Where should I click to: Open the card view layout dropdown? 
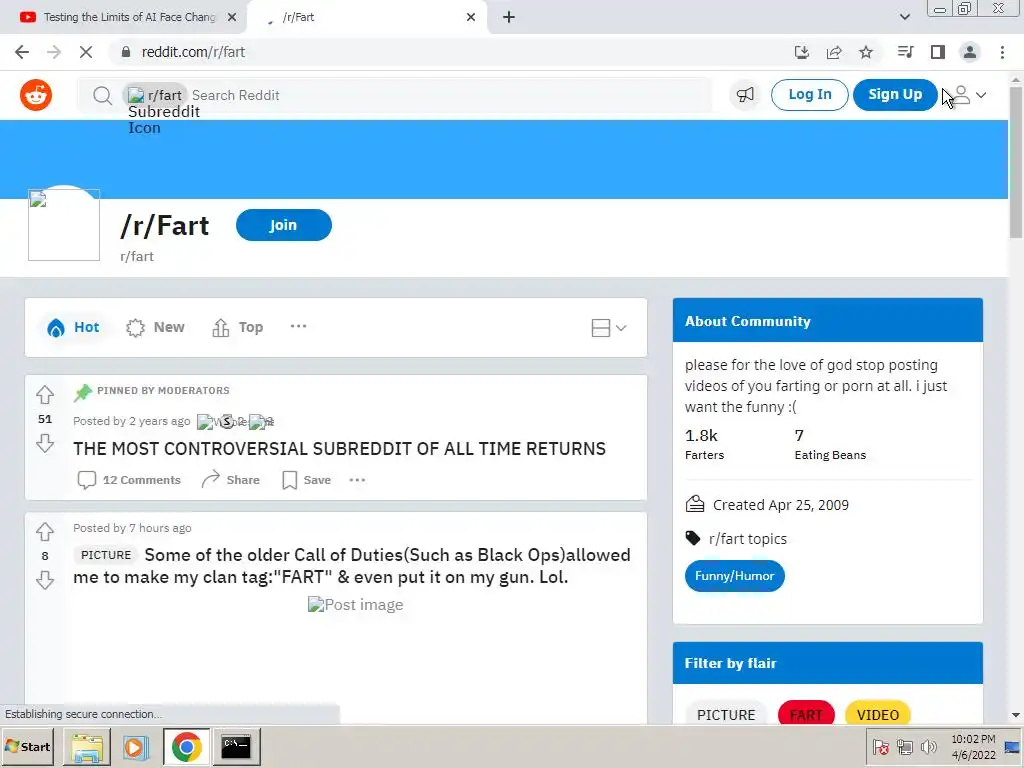[x=609, y=328]
